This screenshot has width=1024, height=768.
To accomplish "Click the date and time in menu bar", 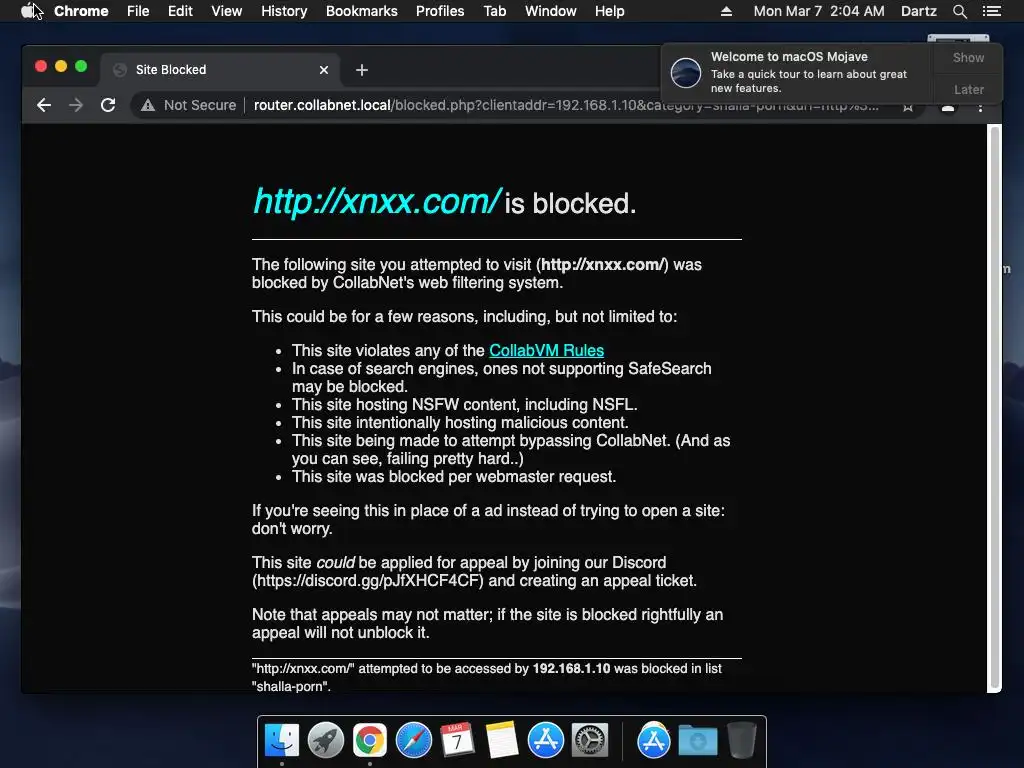I will tap(819, 11).
